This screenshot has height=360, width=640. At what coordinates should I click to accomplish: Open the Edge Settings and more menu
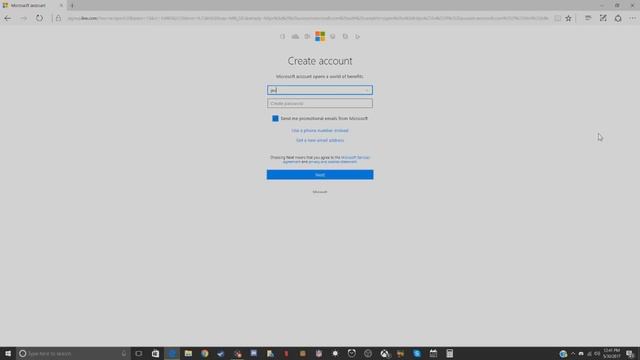[633, 18]
